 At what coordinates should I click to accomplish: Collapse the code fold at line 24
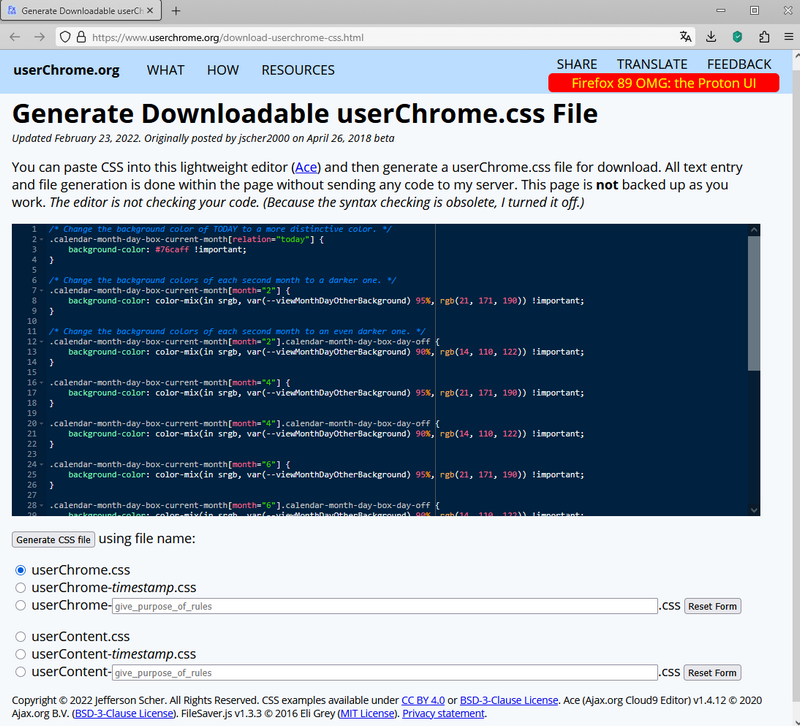41,464
